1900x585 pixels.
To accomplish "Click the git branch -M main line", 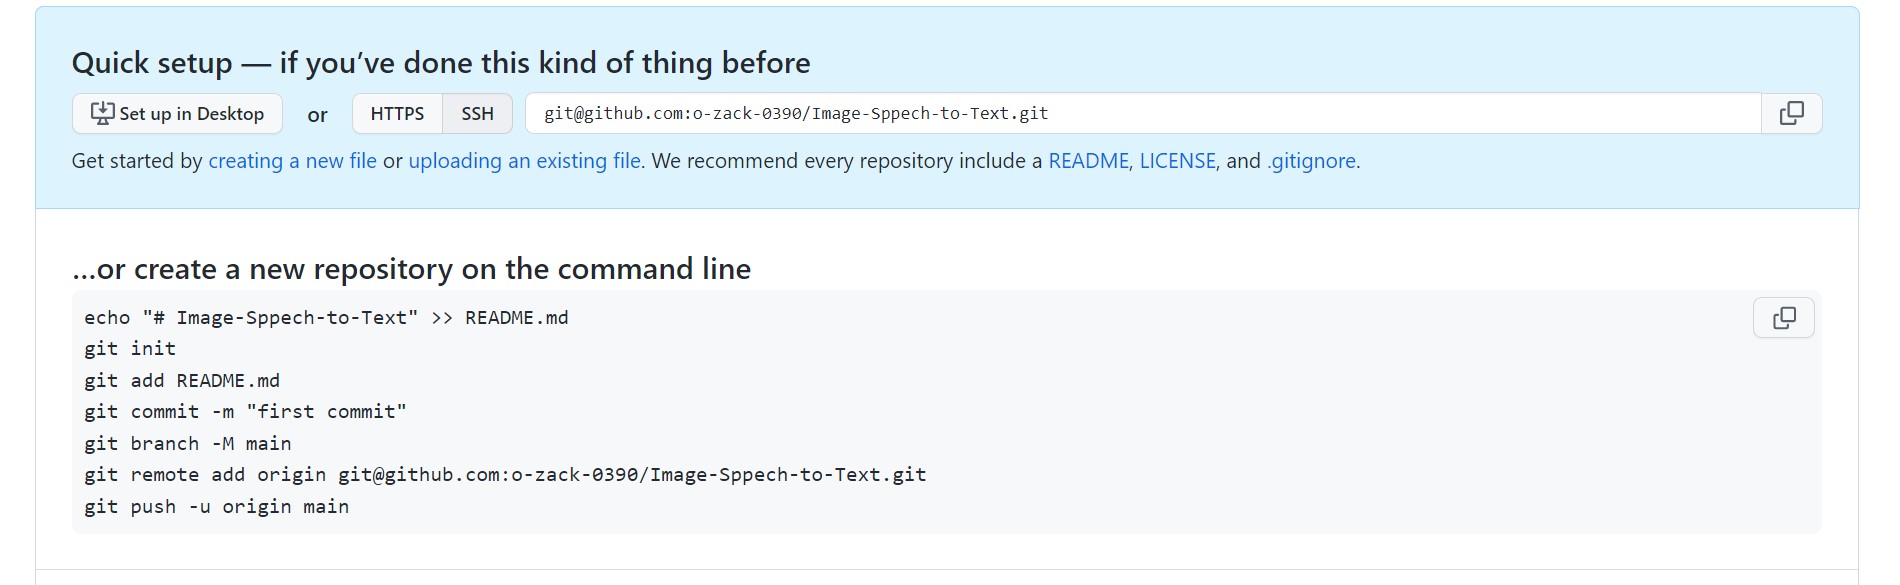I will coord(188,444).
